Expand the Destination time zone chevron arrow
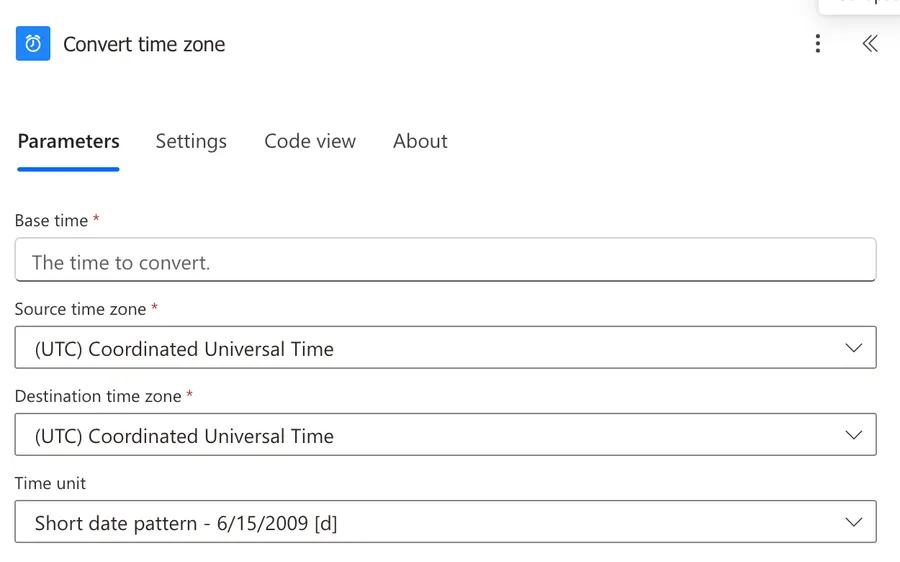This screenshot has height=562, width=900. [853, 435]
